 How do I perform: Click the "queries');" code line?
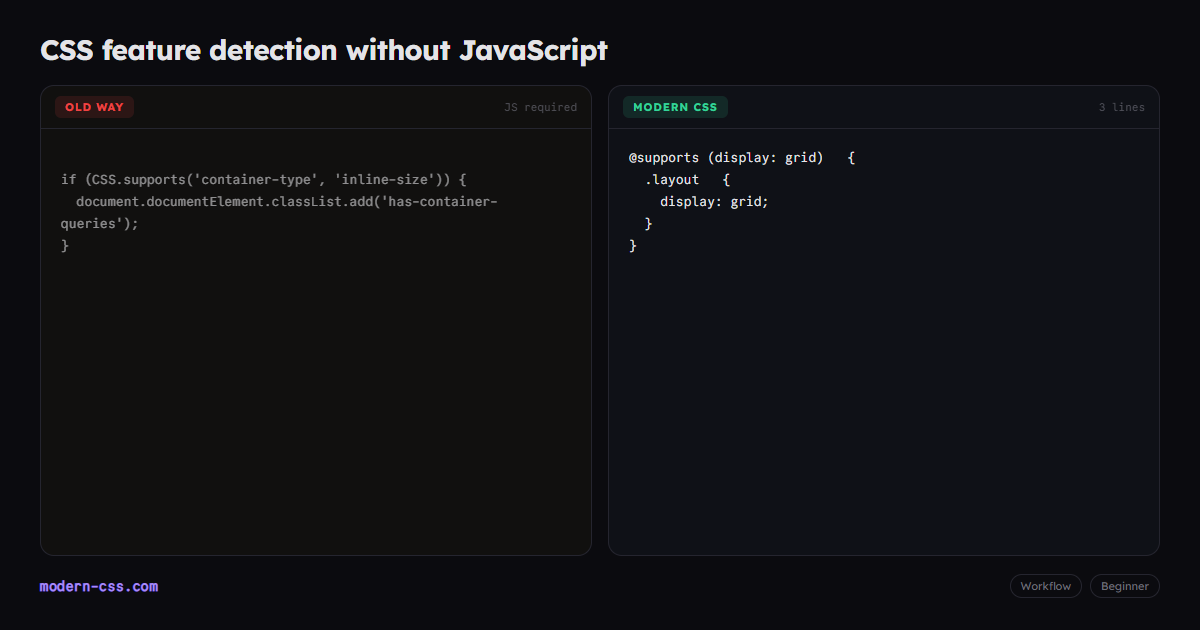tap(100, 223)
